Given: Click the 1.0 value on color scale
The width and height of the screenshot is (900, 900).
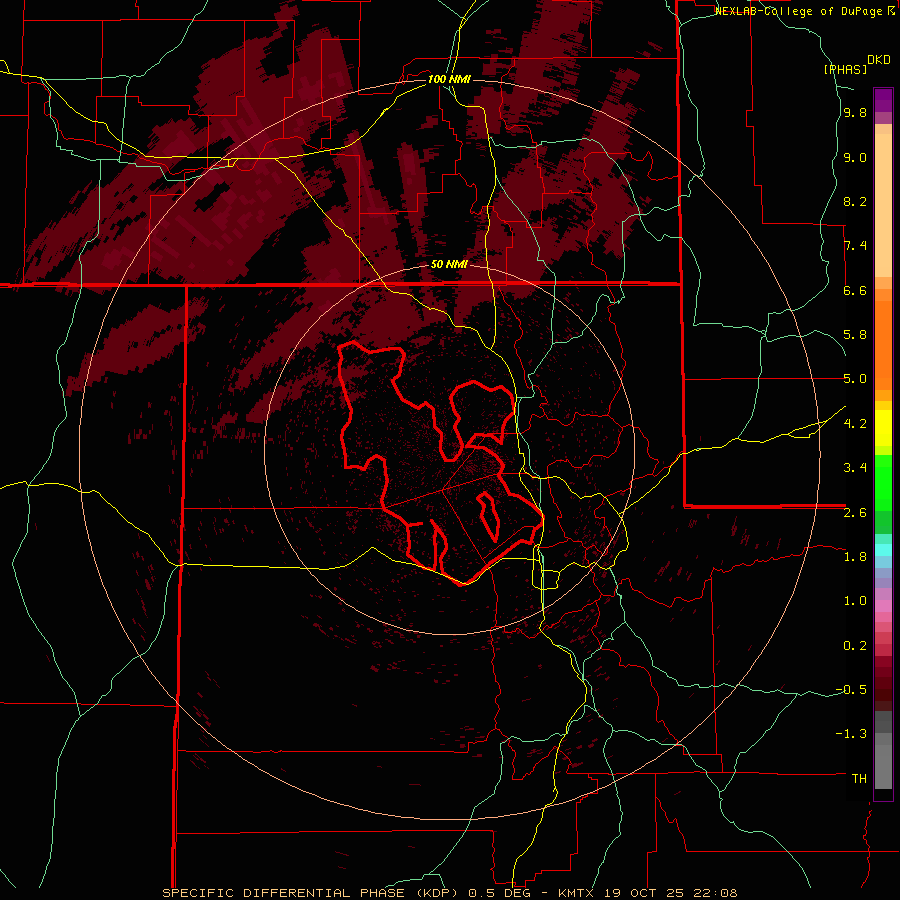Looking at the screenshot, I should [855, 601].
